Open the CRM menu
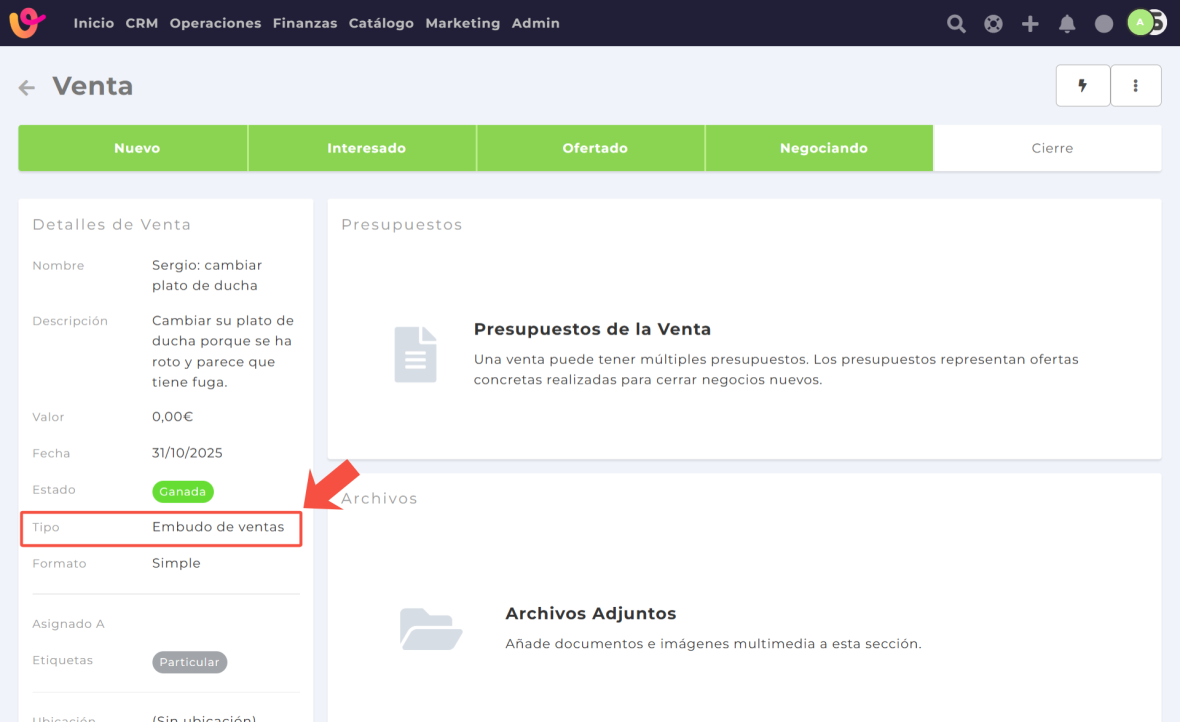1180x722 pixels. pos(142,23)
